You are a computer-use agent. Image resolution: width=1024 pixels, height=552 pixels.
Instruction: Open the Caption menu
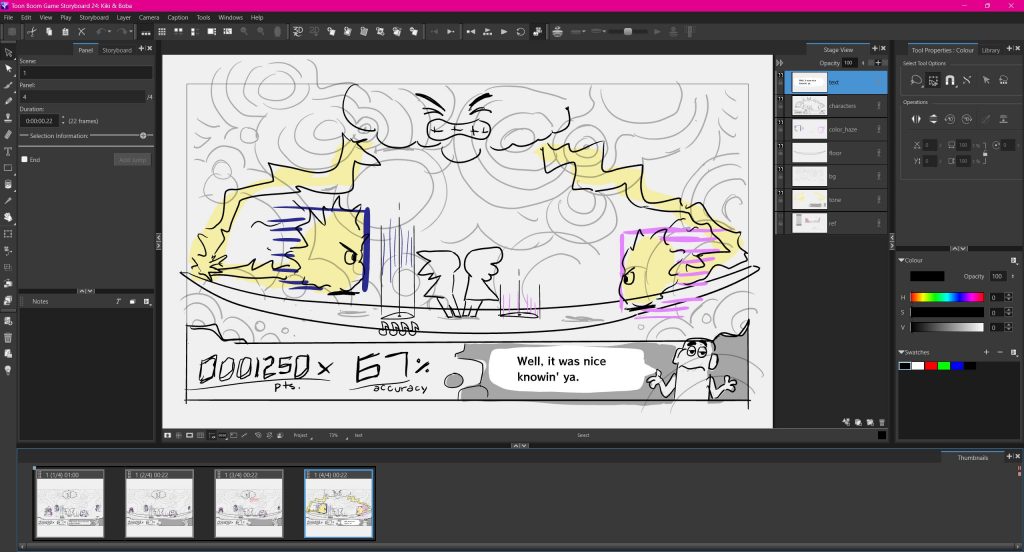click(x=178, y=18)
